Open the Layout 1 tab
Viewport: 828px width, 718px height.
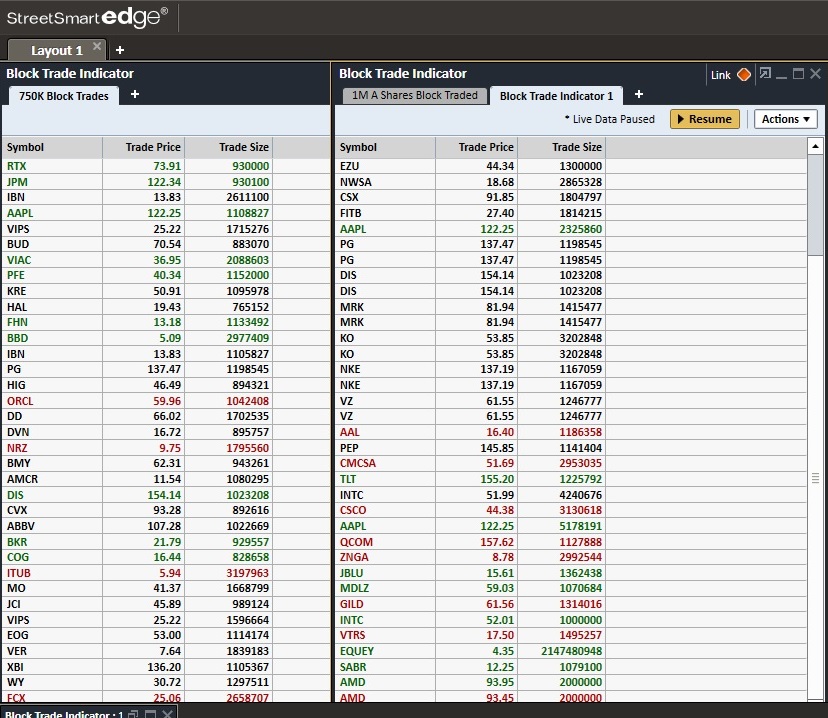(57, 50)
